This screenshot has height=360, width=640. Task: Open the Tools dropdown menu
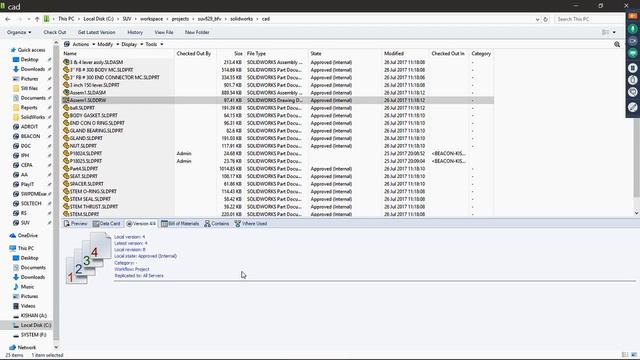154,44
